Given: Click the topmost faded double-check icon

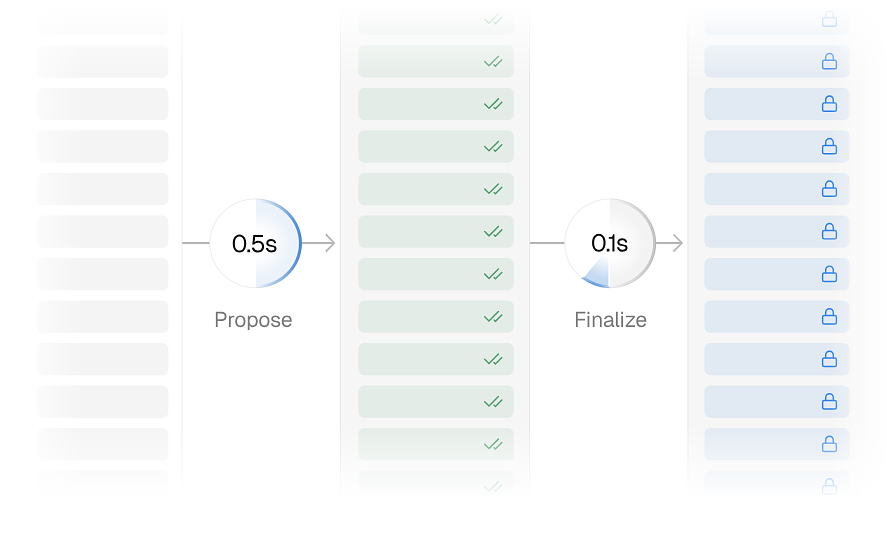Looking at the screenshot, I should click(x=493, y=19).
